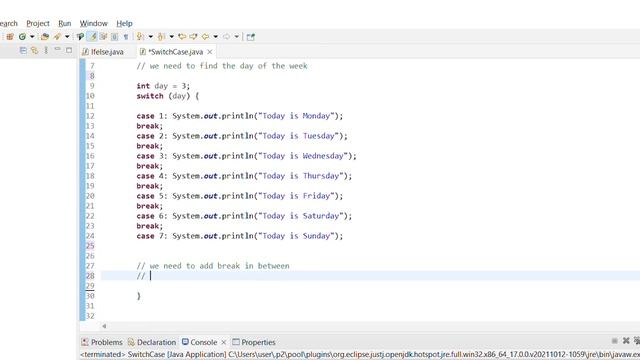Select the SwitchCase.java editor tab
This screenshot has height=360, width=640.
point(176,52)
